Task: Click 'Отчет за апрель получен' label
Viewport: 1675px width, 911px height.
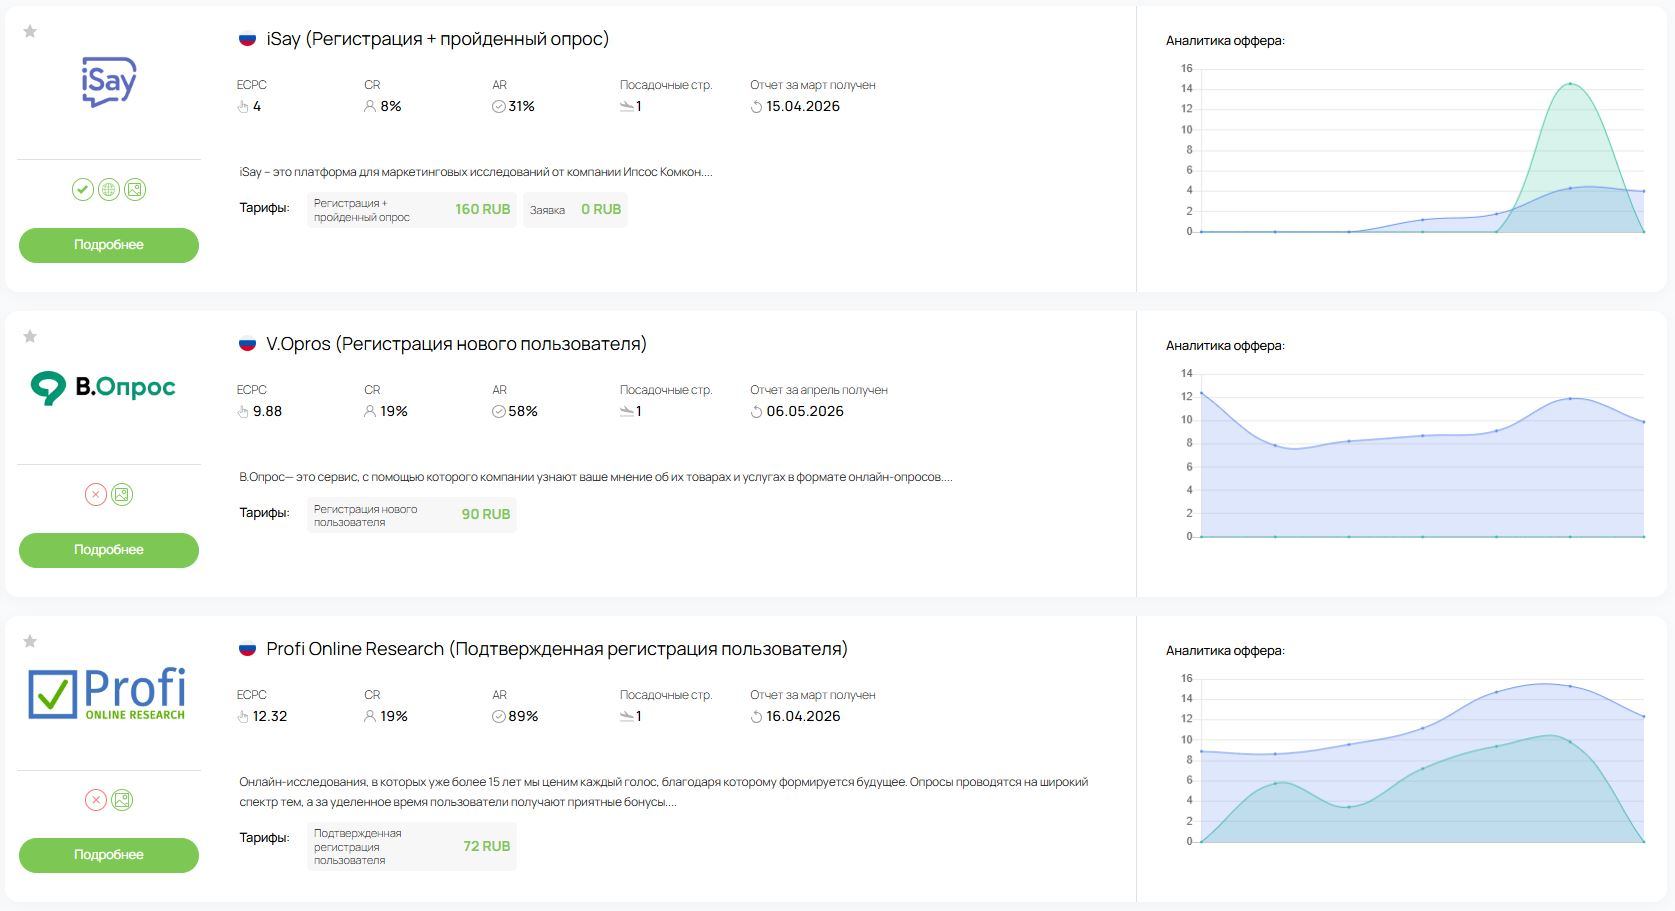Action: click(x=819, y=390)
